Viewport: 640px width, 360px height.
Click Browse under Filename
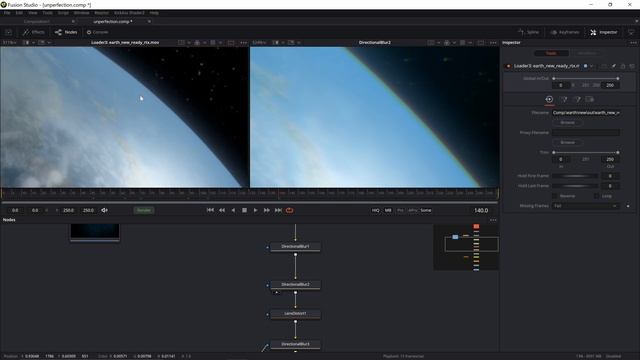(x=567, y=122)
